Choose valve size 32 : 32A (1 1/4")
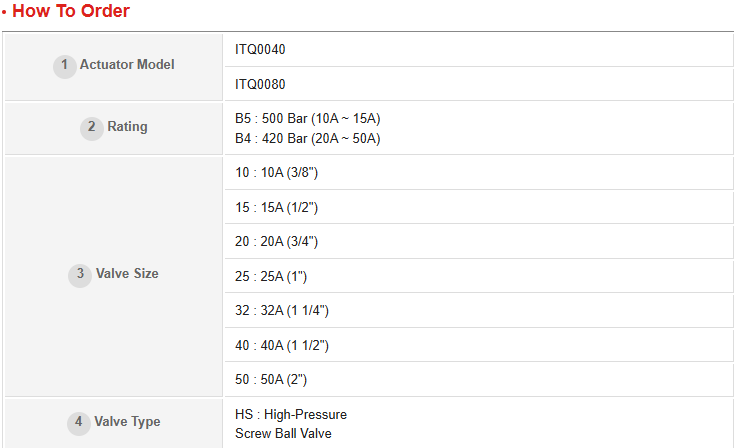Viewport: 734px width, 448px height. (x=282, y=311)
